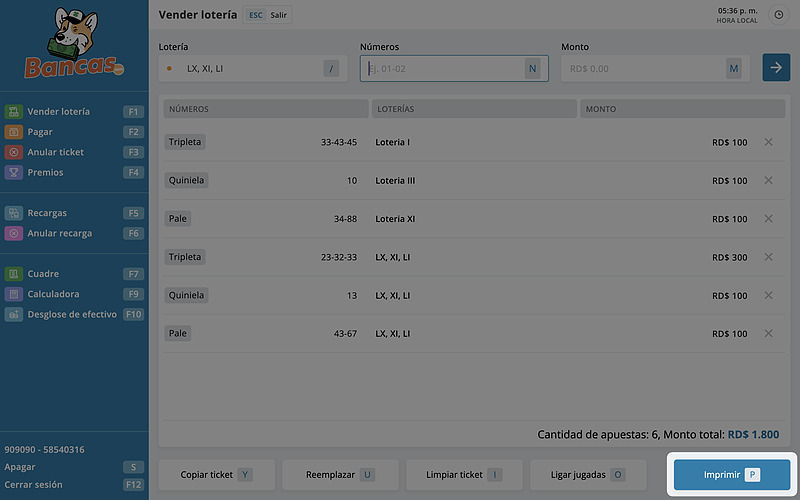Click the clock icon at top right
Image resolution: width=800 pixels, height=500 pixels.
779,16
